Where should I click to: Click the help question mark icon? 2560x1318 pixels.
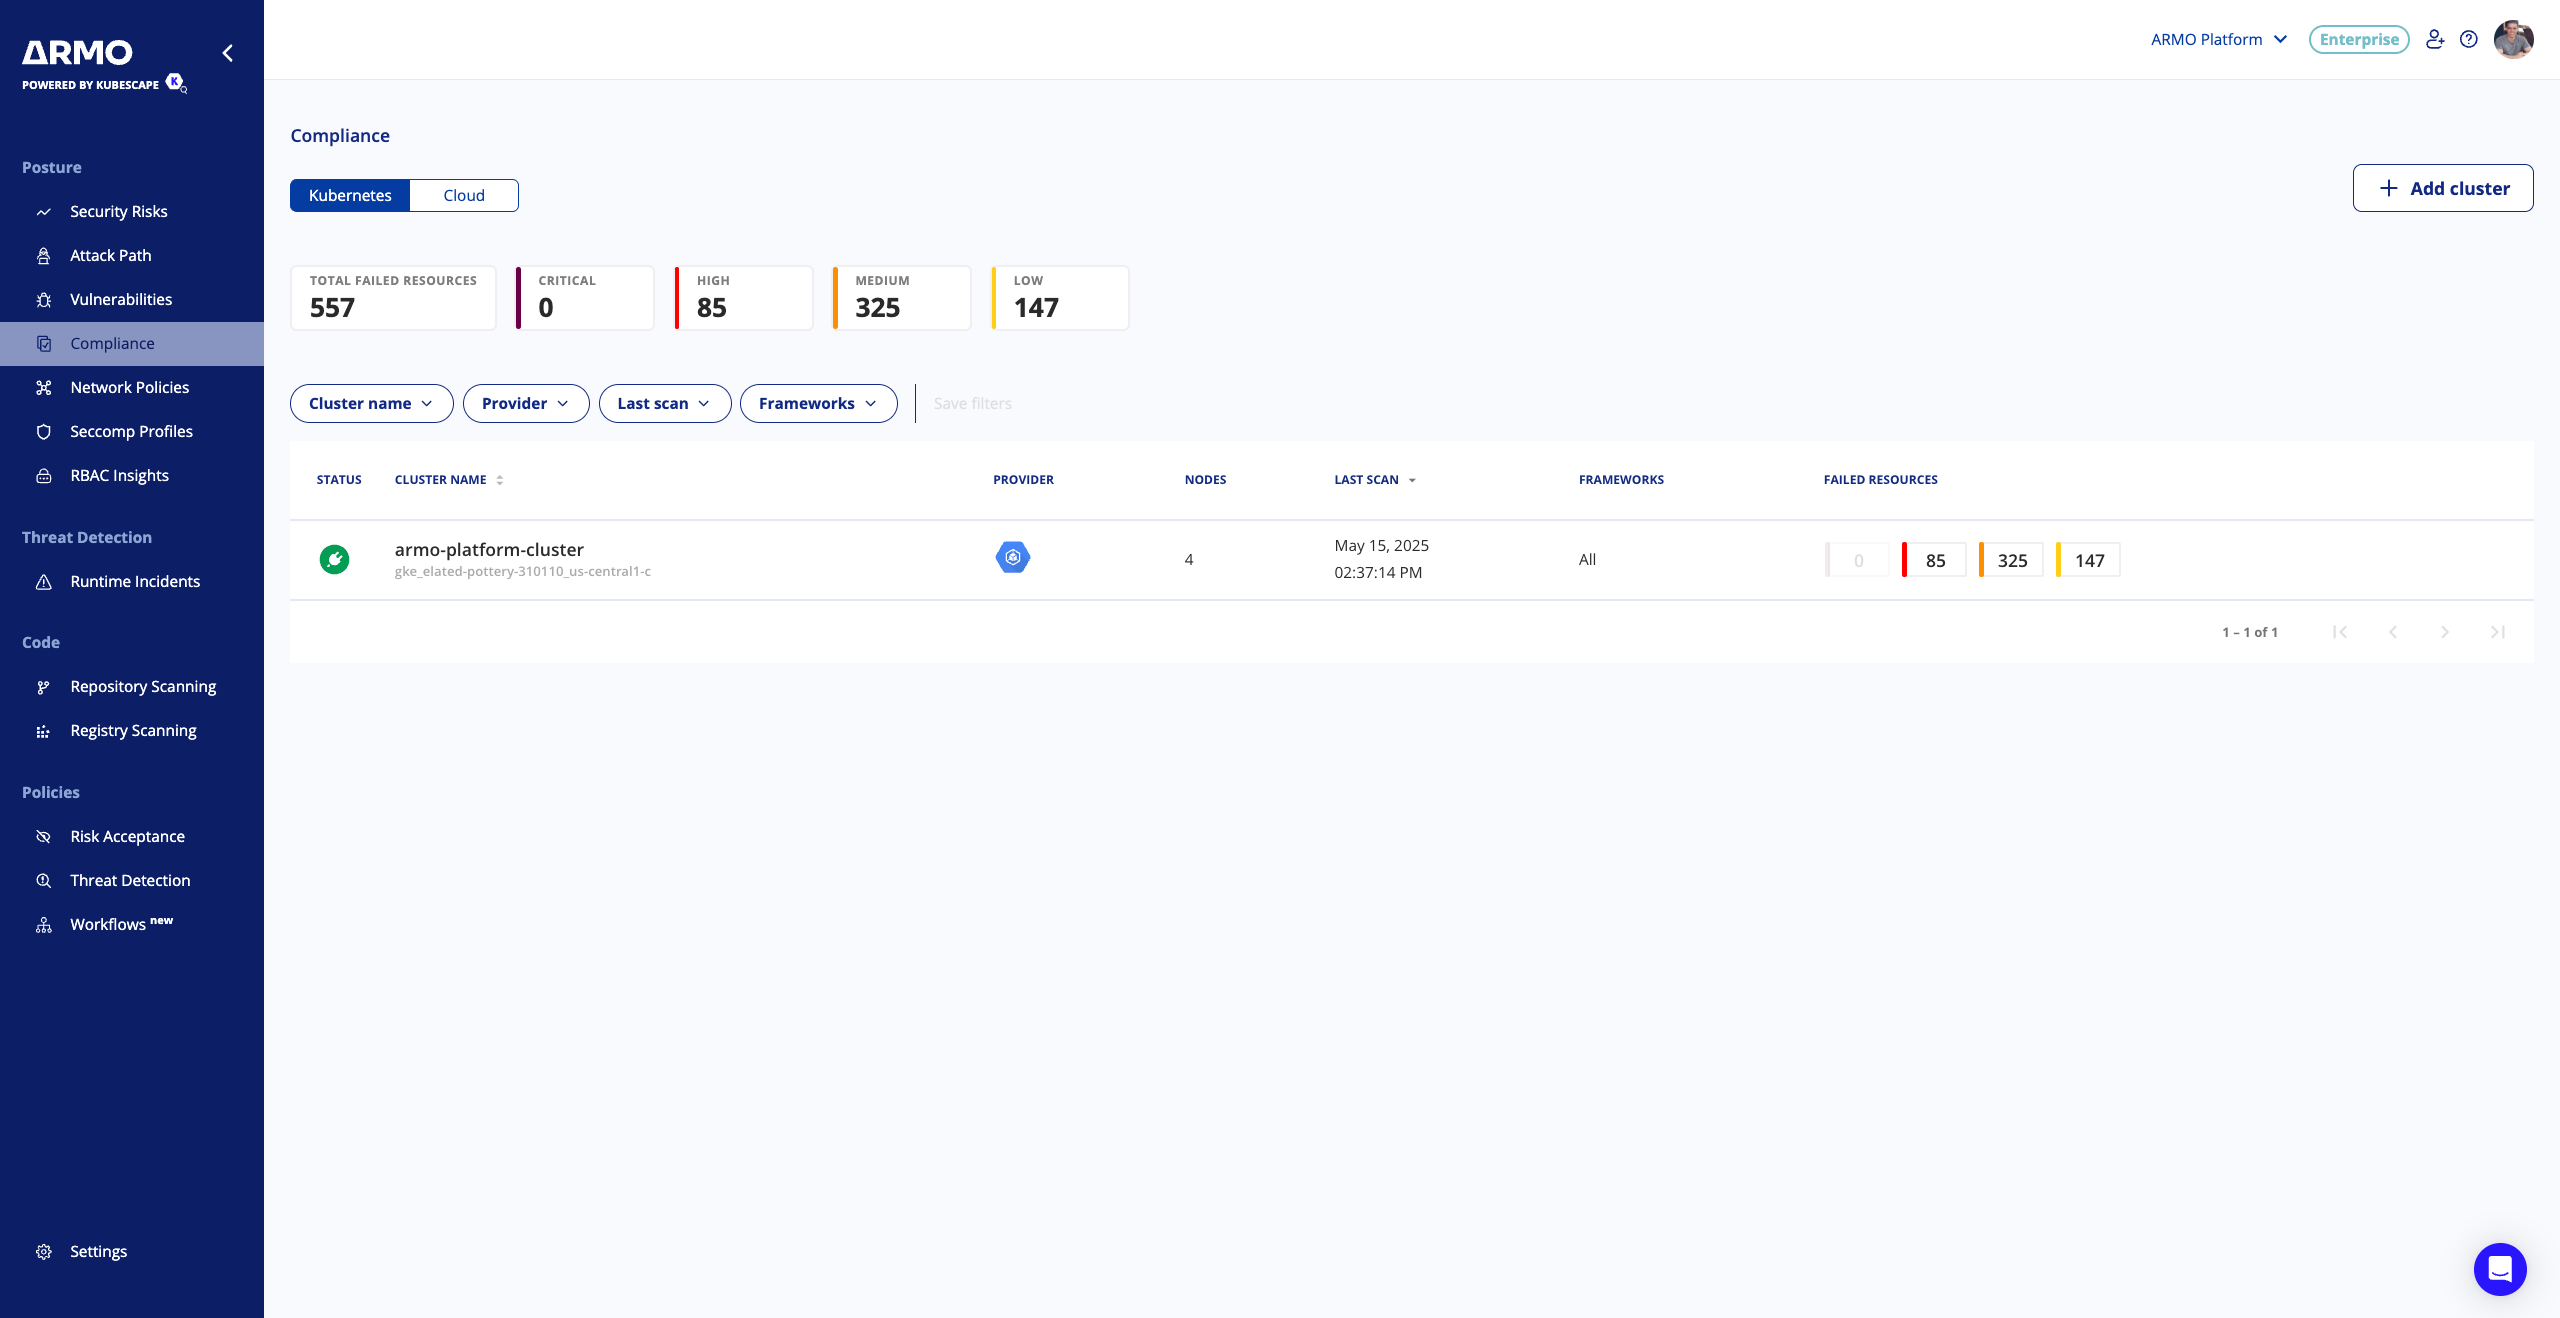[2469, 40]
